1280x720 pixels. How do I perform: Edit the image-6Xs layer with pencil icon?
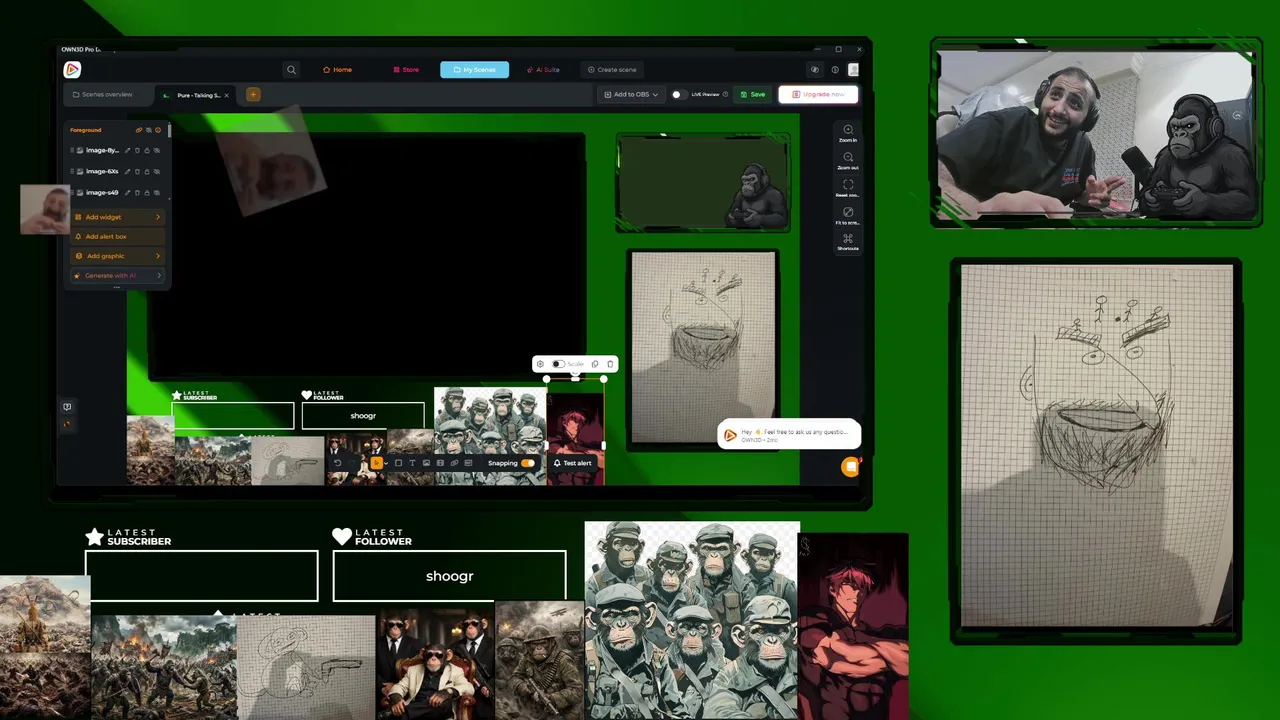(127, 171)
